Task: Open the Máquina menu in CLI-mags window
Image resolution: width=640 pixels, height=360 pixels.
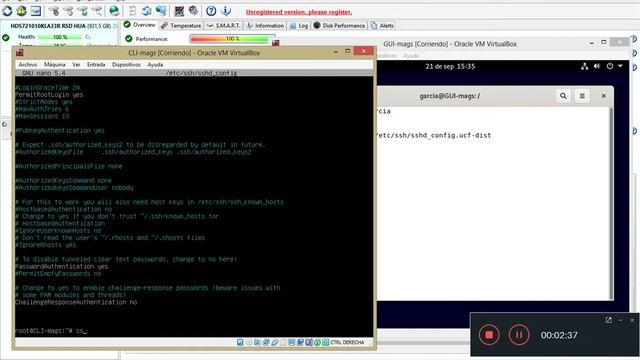Action: tap(55, 64)
